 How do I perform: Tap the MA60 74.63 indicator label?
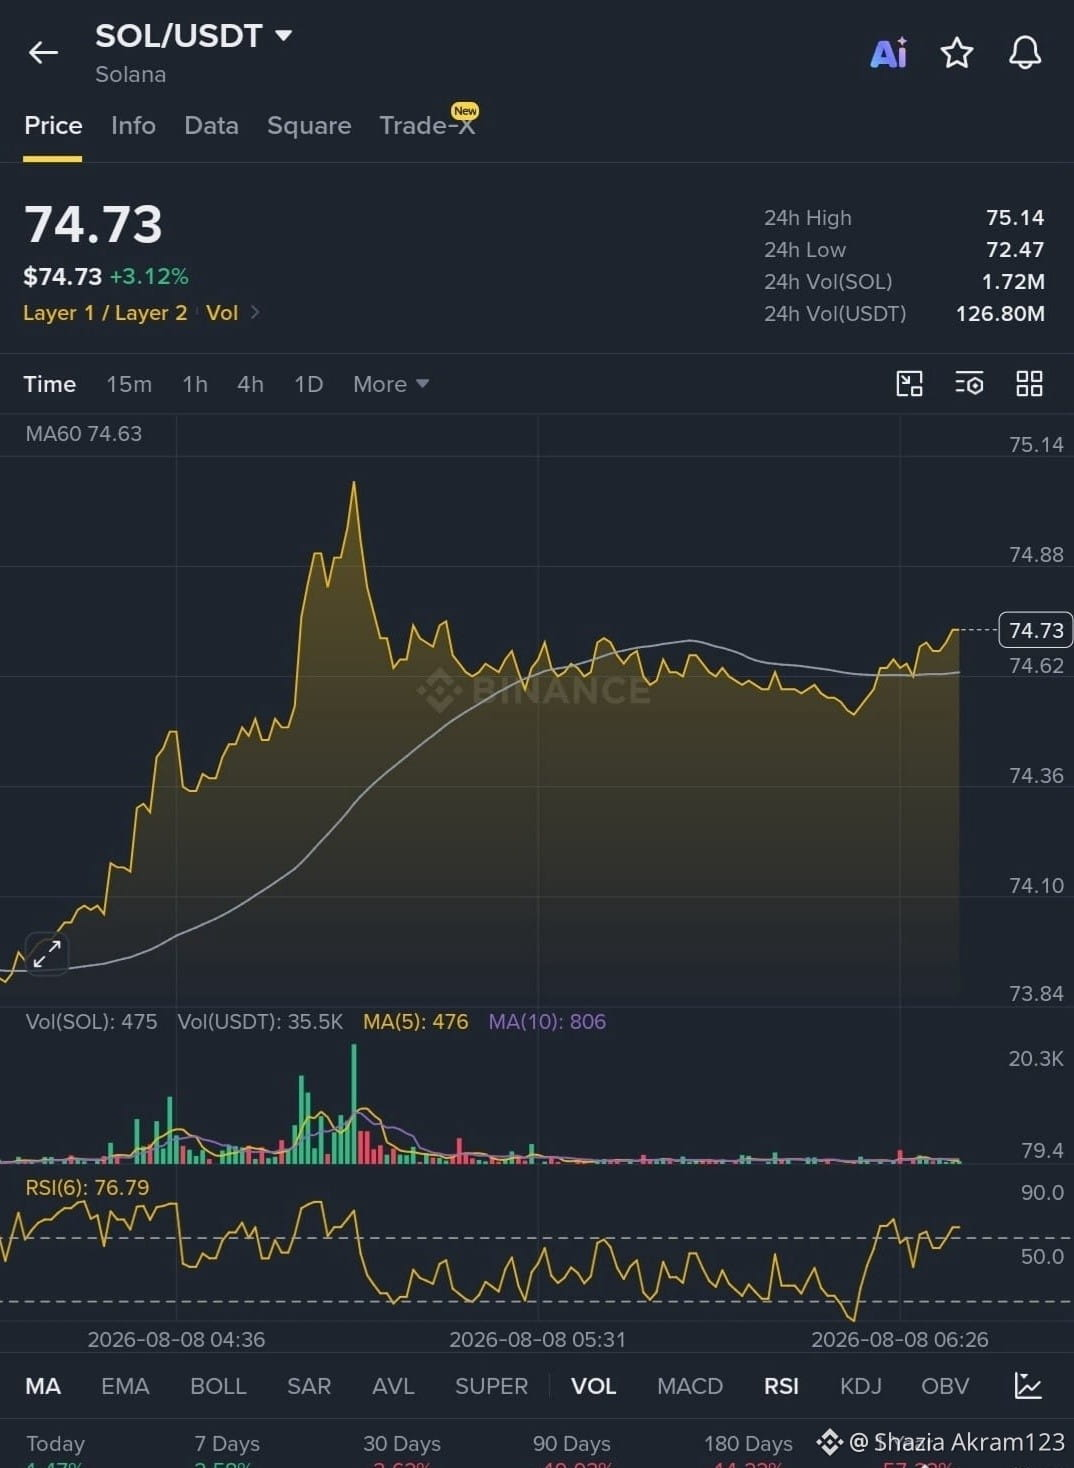pyautogui.click(x=84, y=434)
